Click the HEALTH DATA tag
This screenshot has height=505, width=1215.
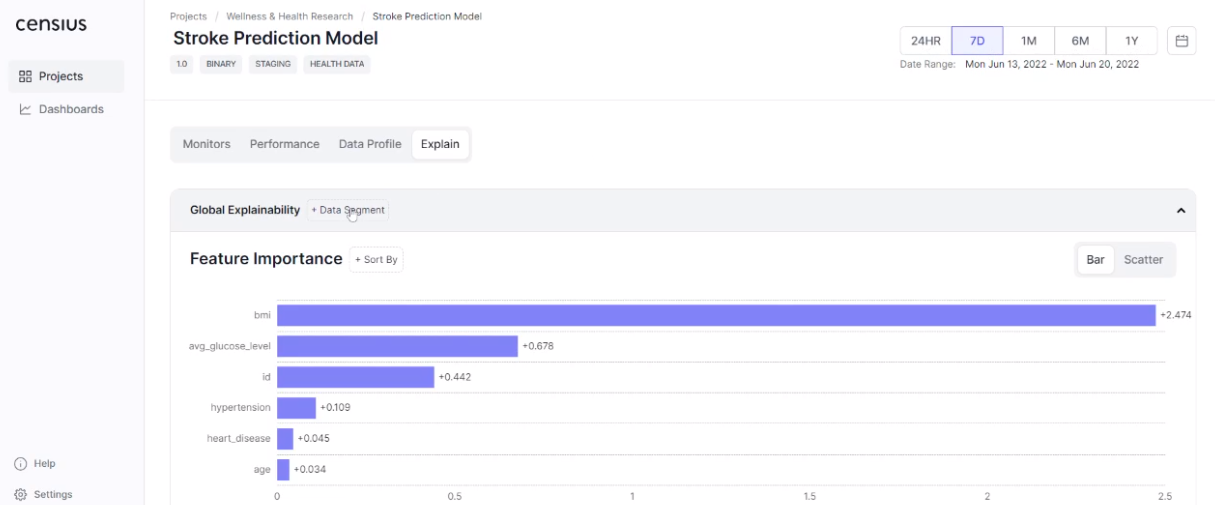tap(336, 64)
